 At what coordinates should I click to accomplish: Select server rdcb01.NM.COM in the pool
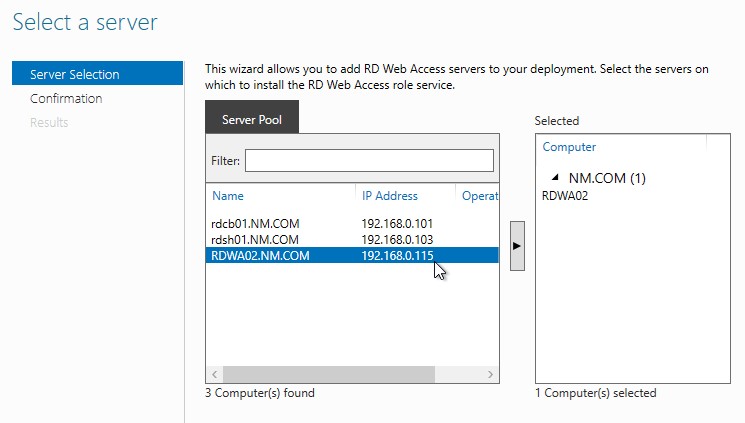[x=255, y=223]
